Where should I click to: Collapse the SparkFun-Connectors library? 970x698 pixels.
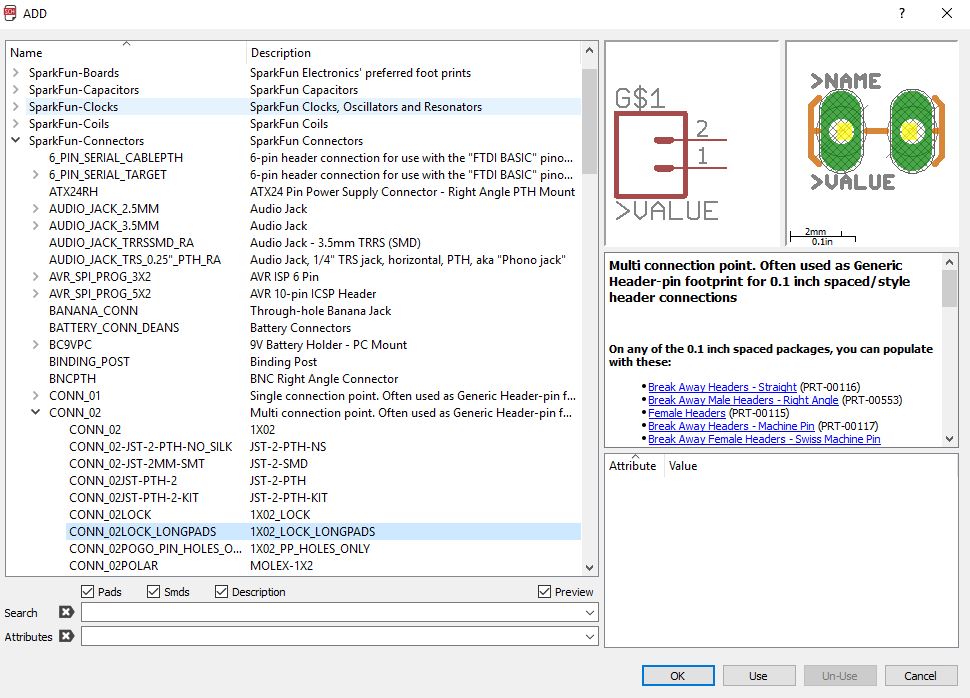[x=15, y=140]
